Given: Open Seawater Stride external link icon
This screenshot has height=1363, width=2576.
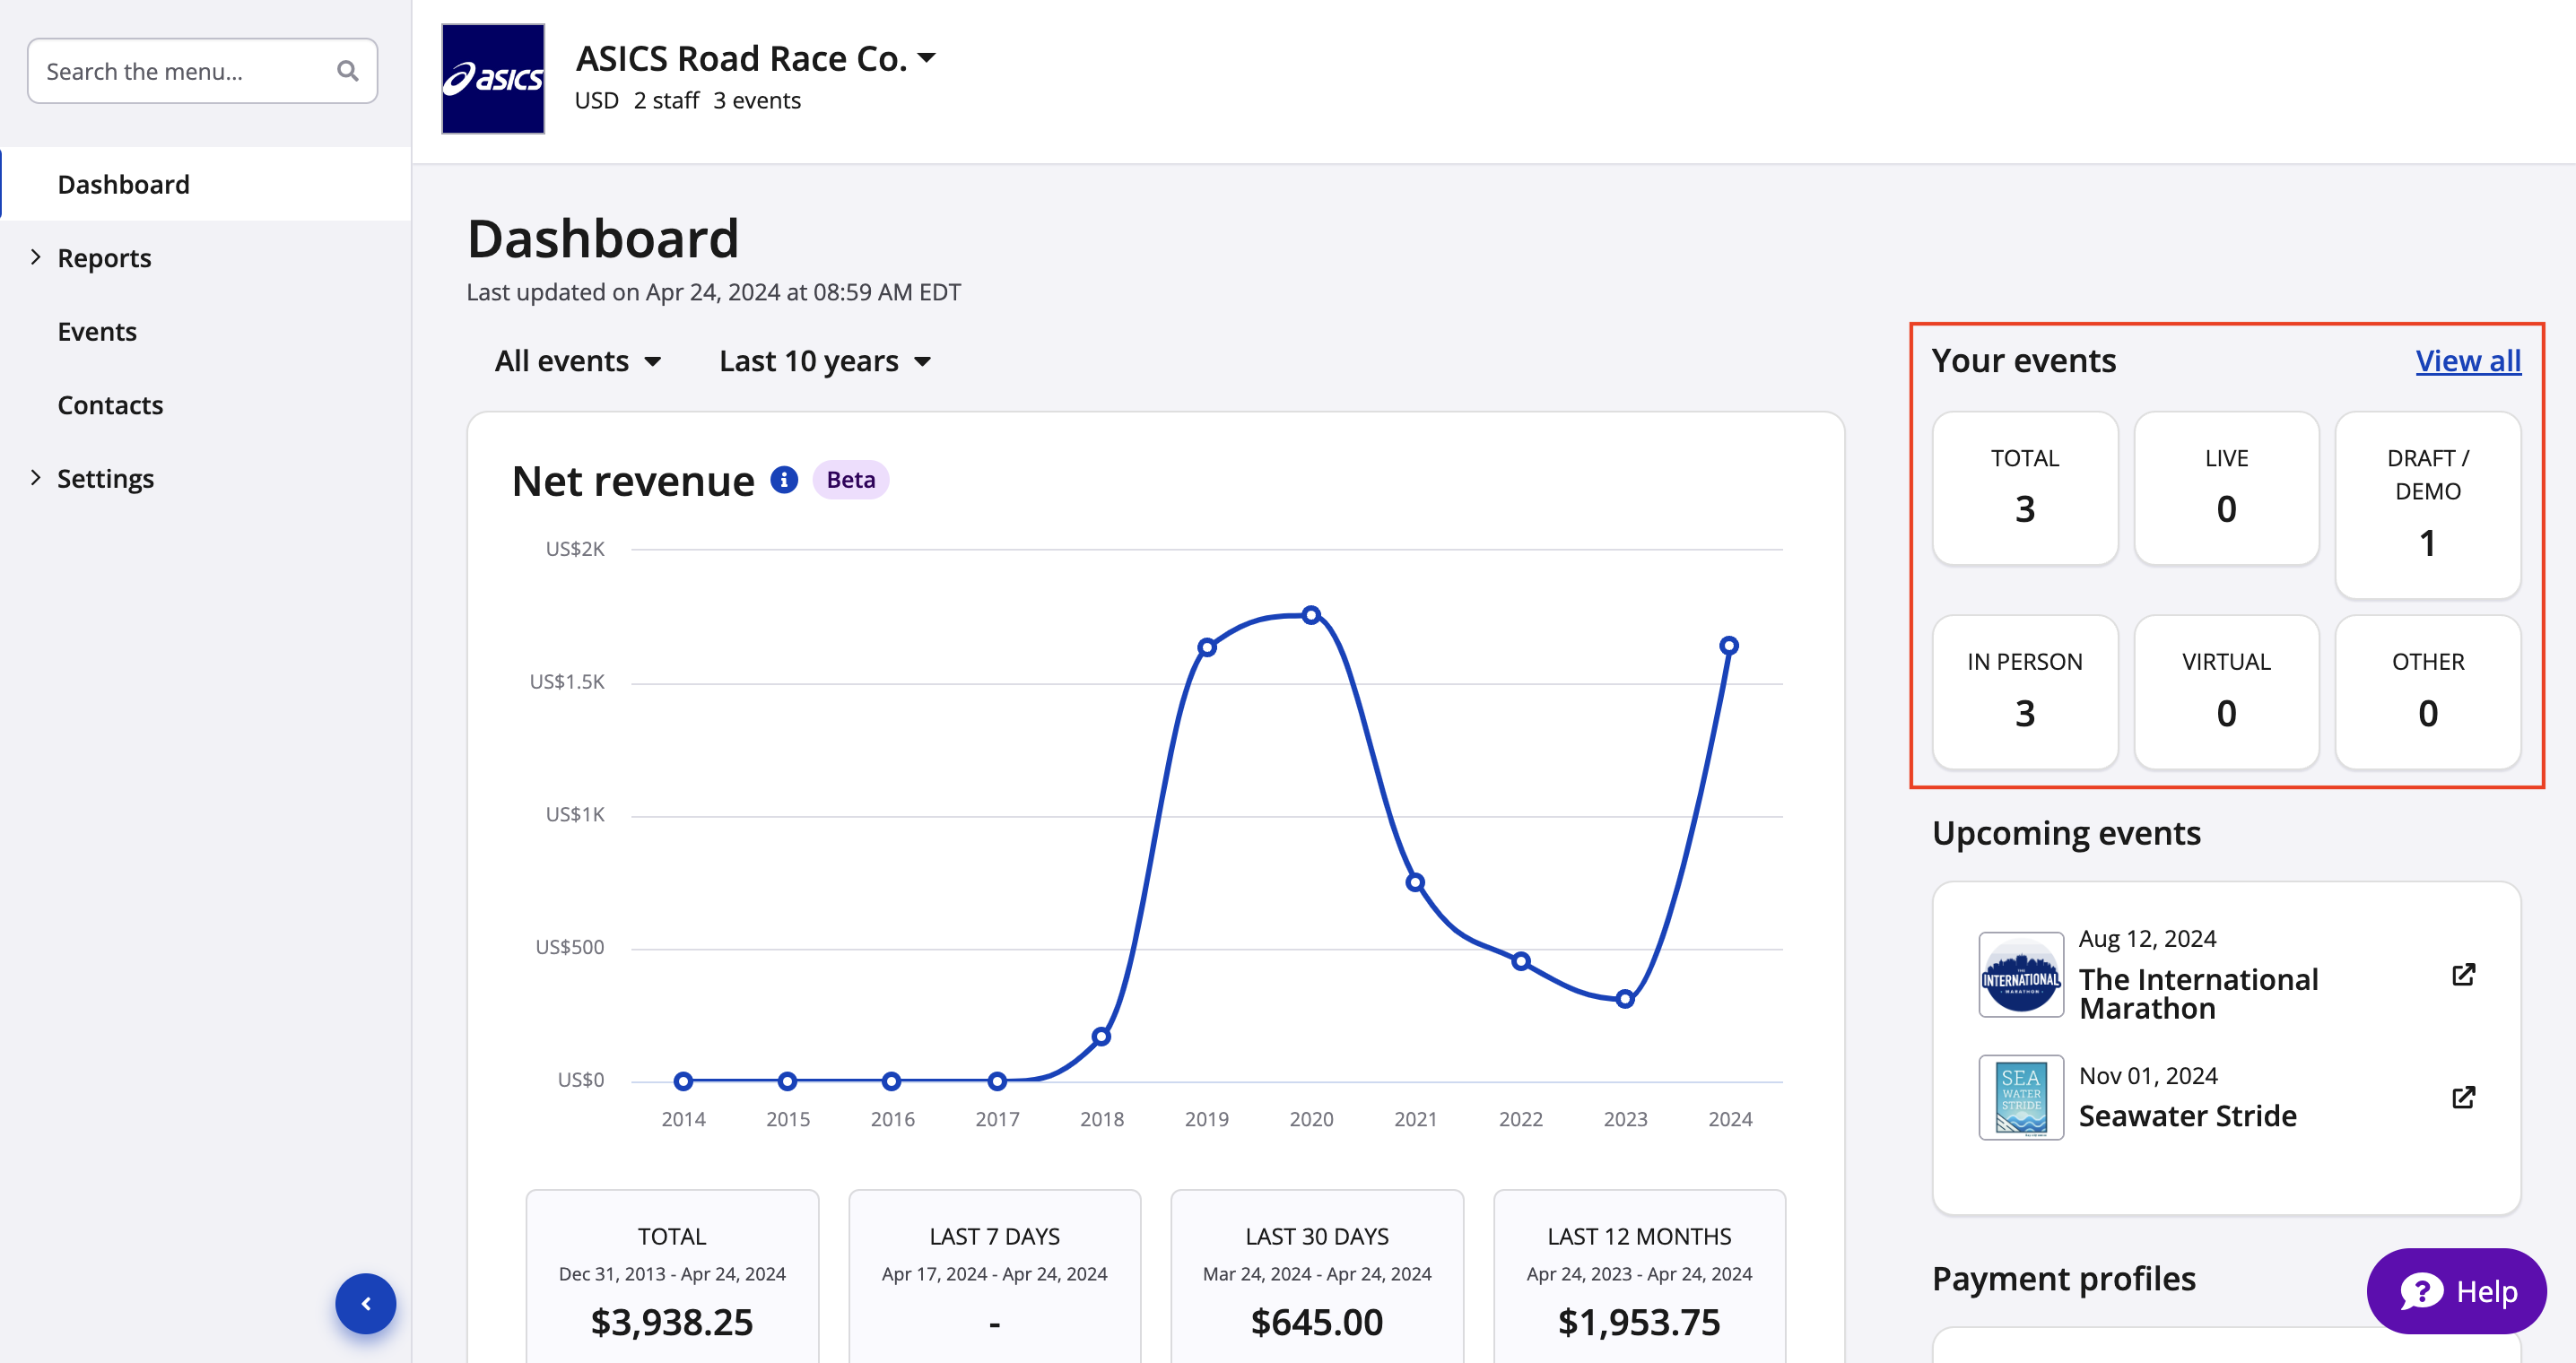Looking at the screenshot, I should coord(2463,1097).
